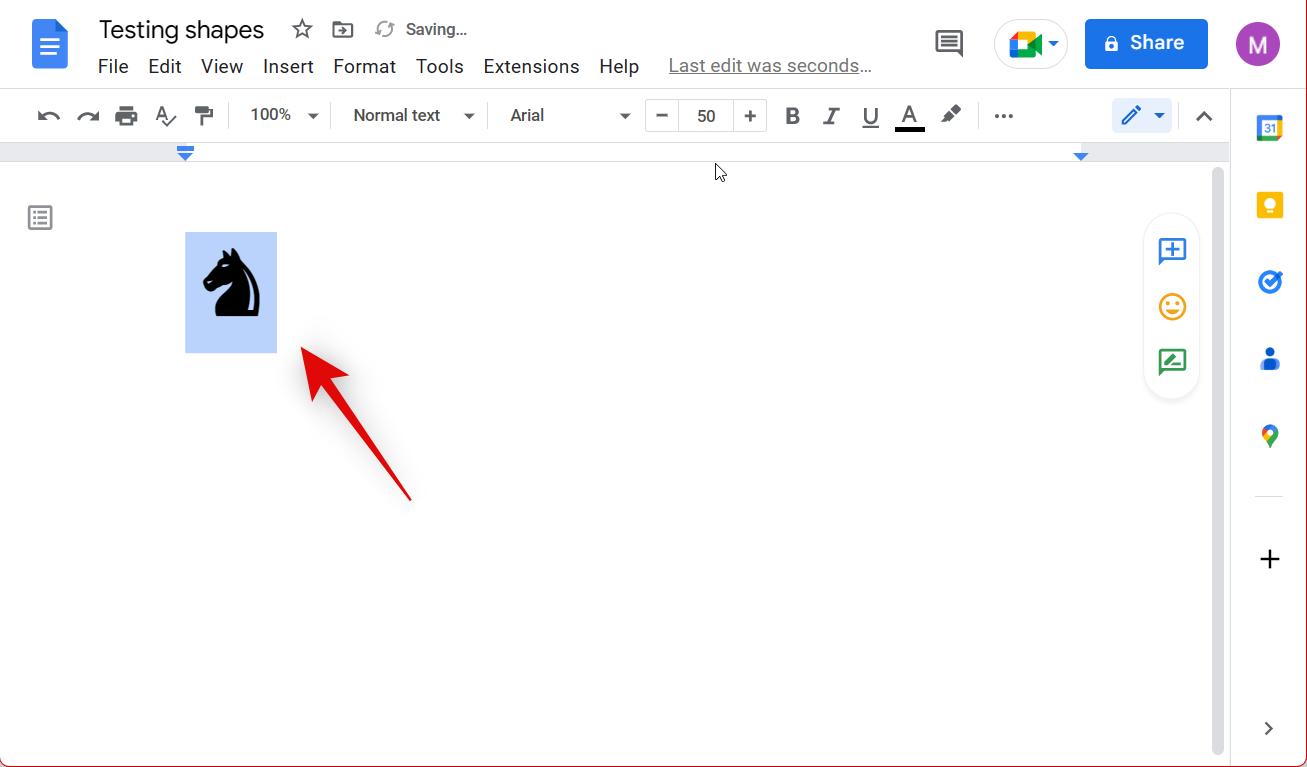Click the Suggest edits icon
Screen dimensions: 1307x767
pos(1172,361)
